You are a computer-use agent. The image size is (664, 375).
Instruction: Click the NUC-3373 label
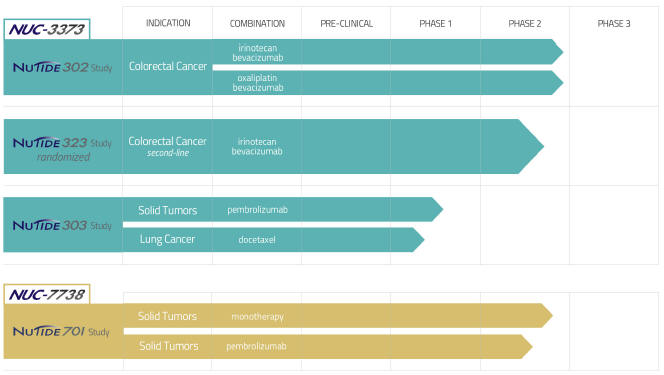tap(47, 29)
